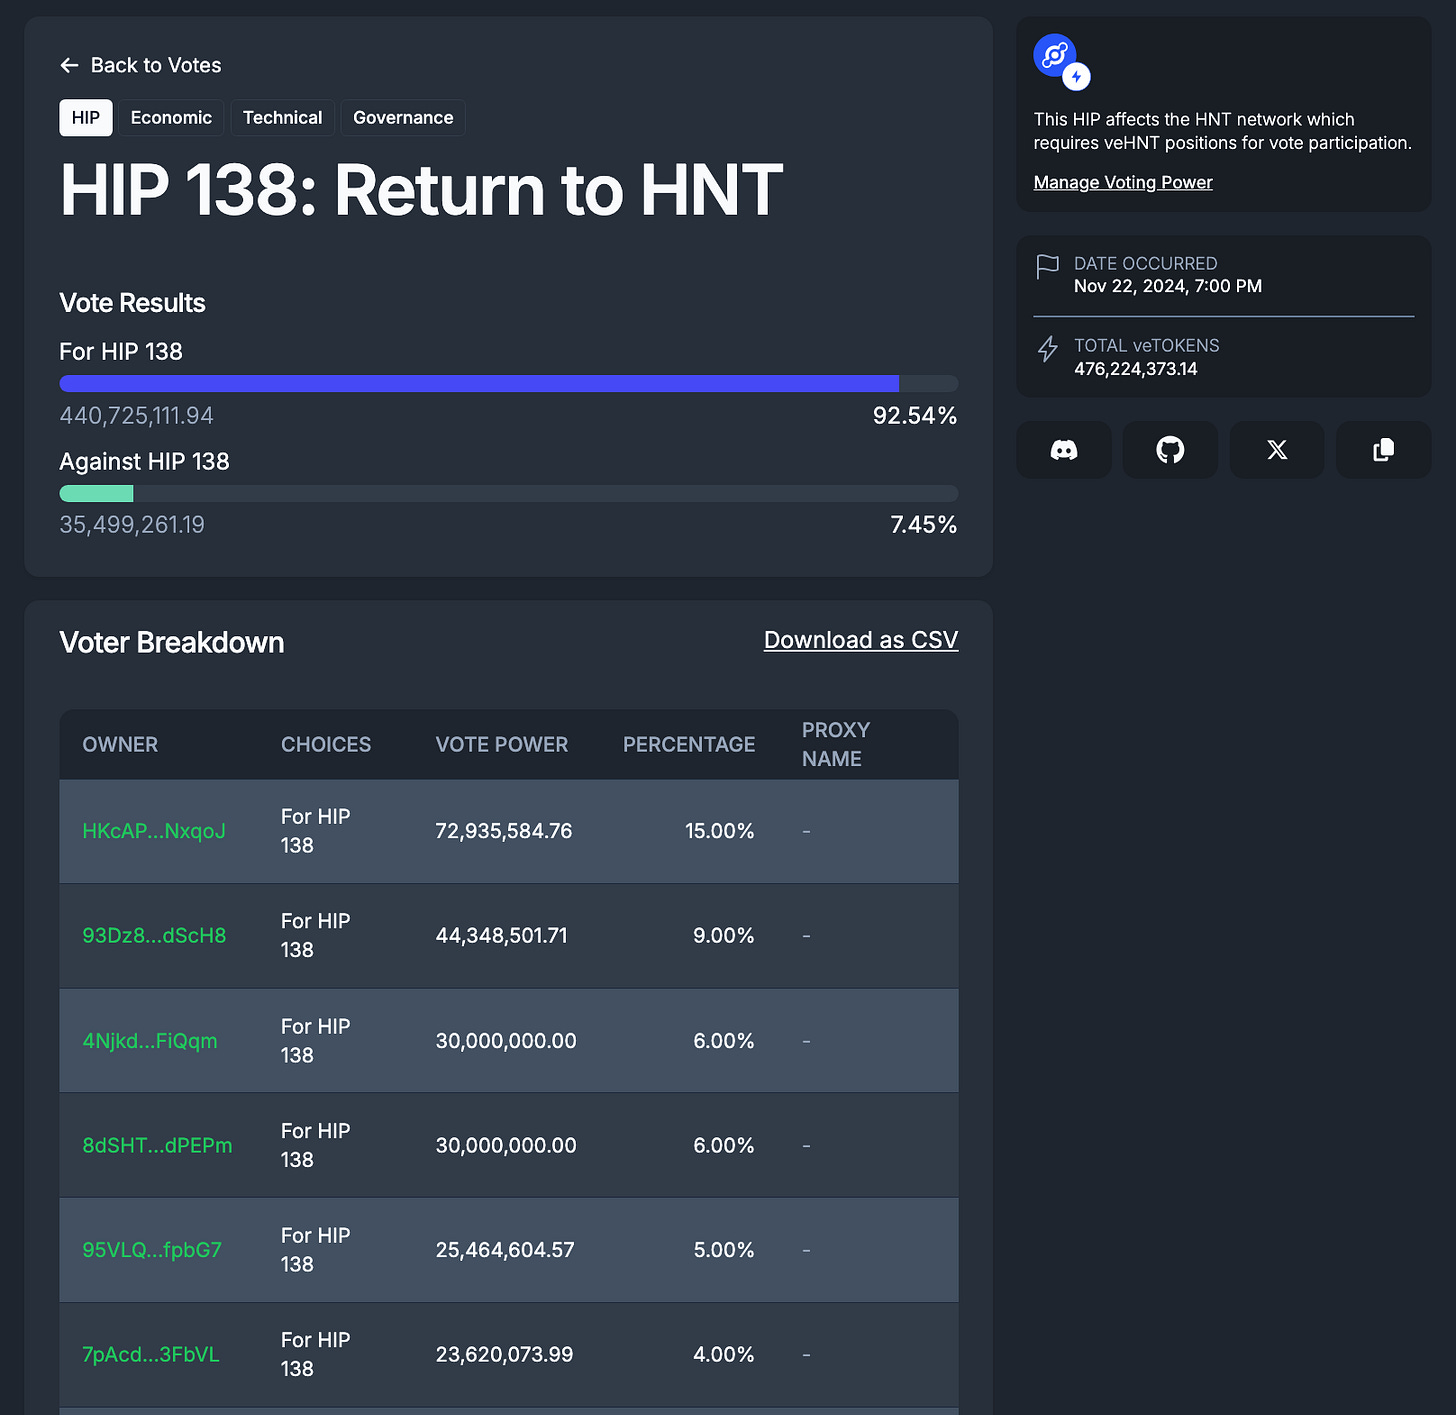Click vote power 72,935,584.76
Image resolution: width=1456 pixels, height=1415 pixels.
[504, 831]
